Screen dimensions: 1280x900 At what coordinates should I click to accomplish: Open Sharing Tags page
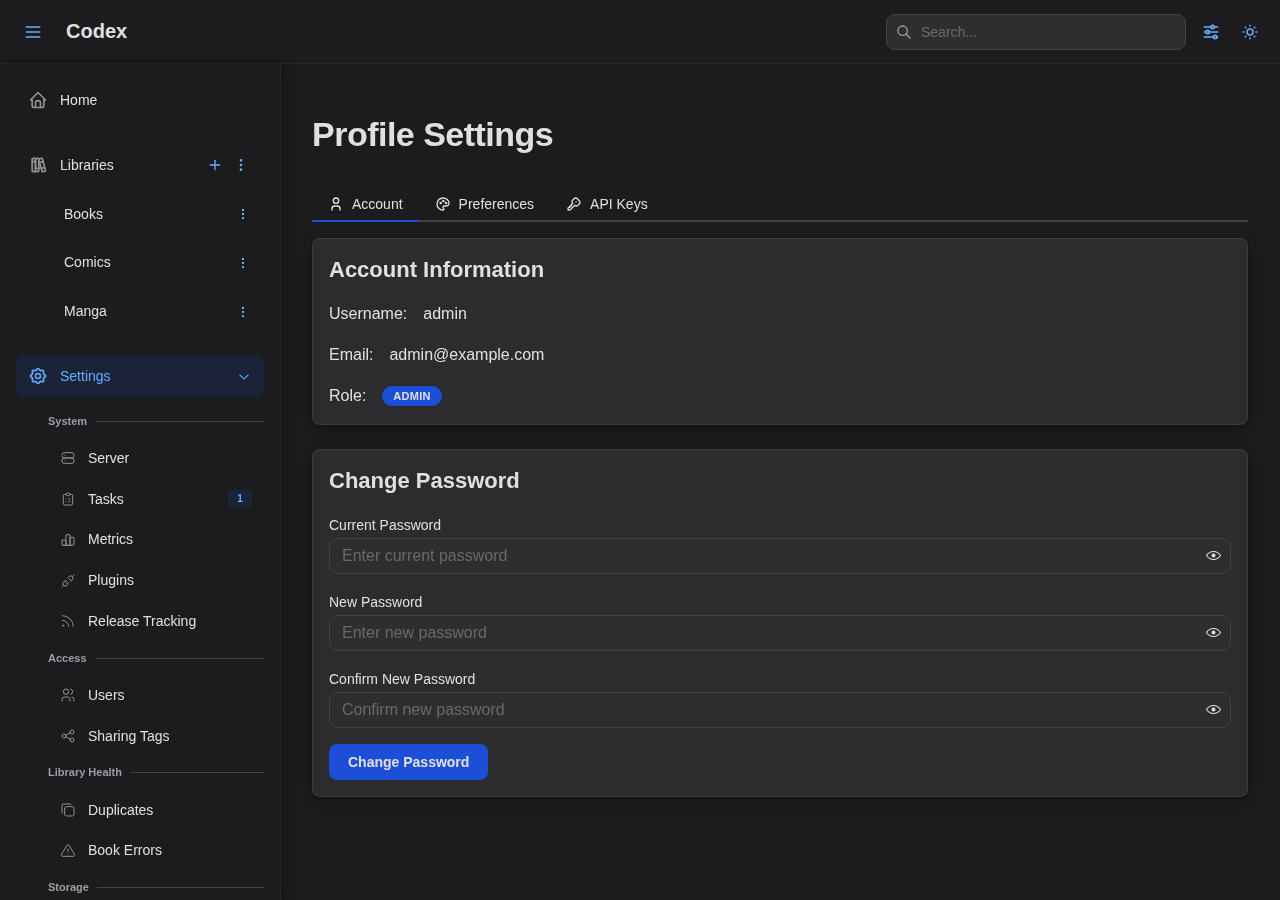[156, 736]
